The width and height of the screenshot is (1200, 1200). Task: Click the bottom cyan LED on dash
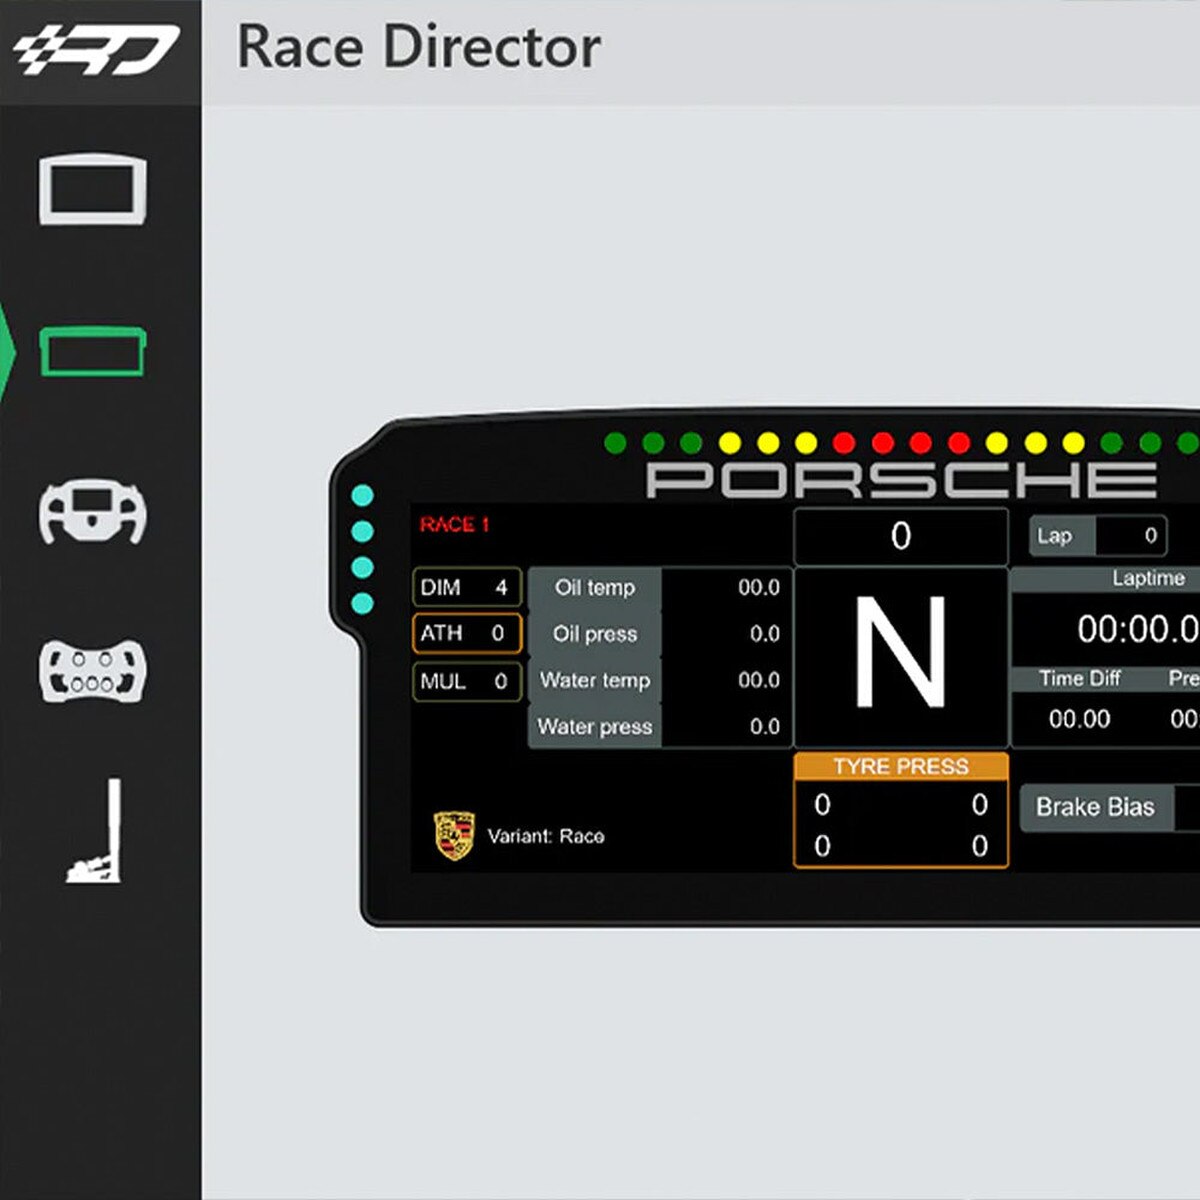click(x=362, y=603)
